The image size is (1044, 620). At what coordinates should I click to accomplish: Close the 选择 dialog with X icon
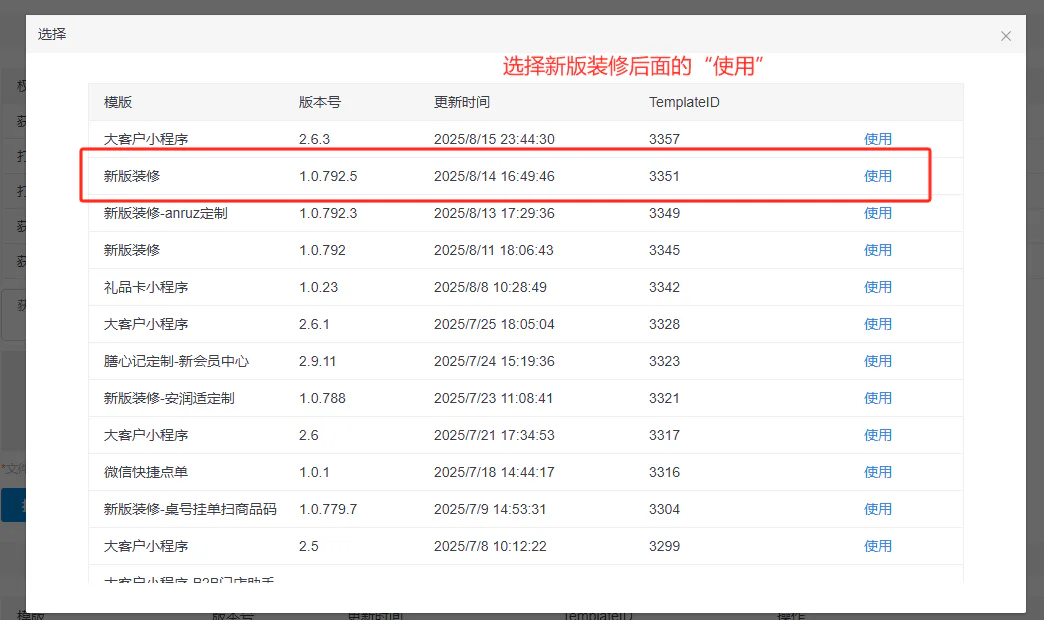[1005, 36]
